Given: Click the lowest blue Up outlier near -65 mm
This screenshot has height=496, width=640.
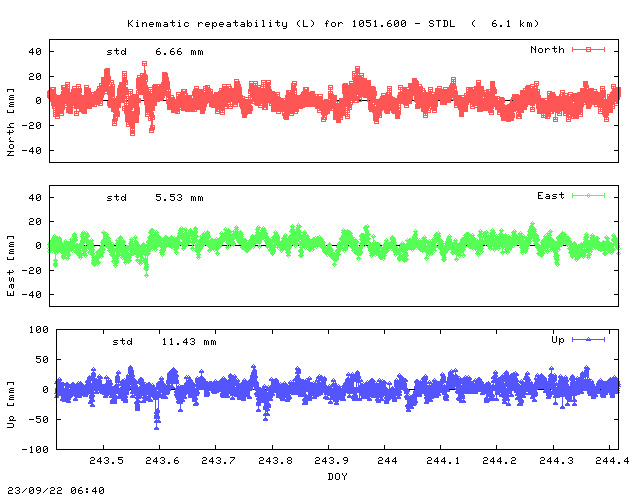Looking at the screenshot, I should pos(157,427).
